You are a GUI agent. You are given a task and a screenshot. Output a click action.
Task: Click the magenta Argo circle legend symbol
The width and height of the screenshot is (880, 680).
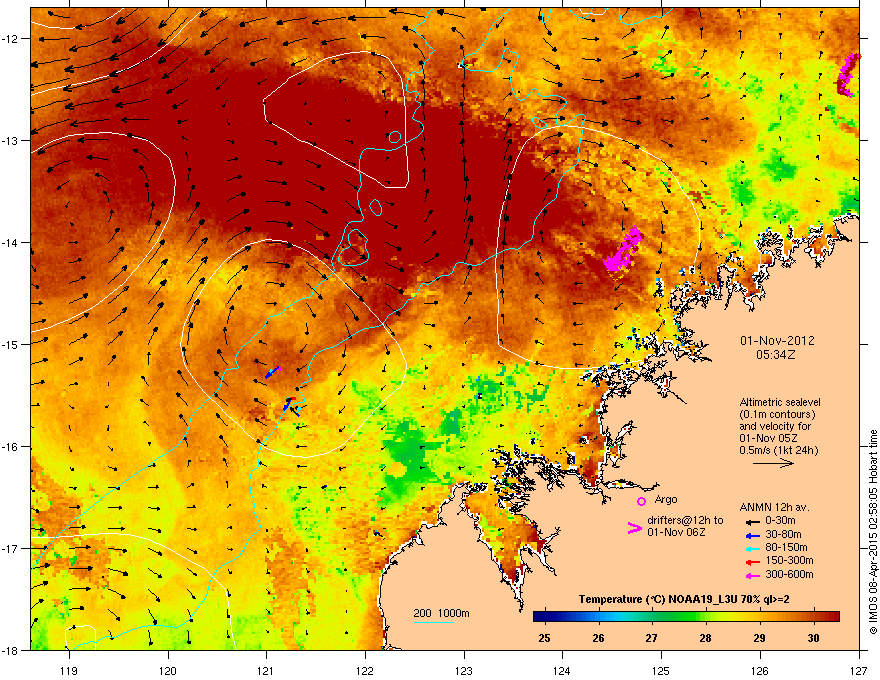[x=641, y=501]
